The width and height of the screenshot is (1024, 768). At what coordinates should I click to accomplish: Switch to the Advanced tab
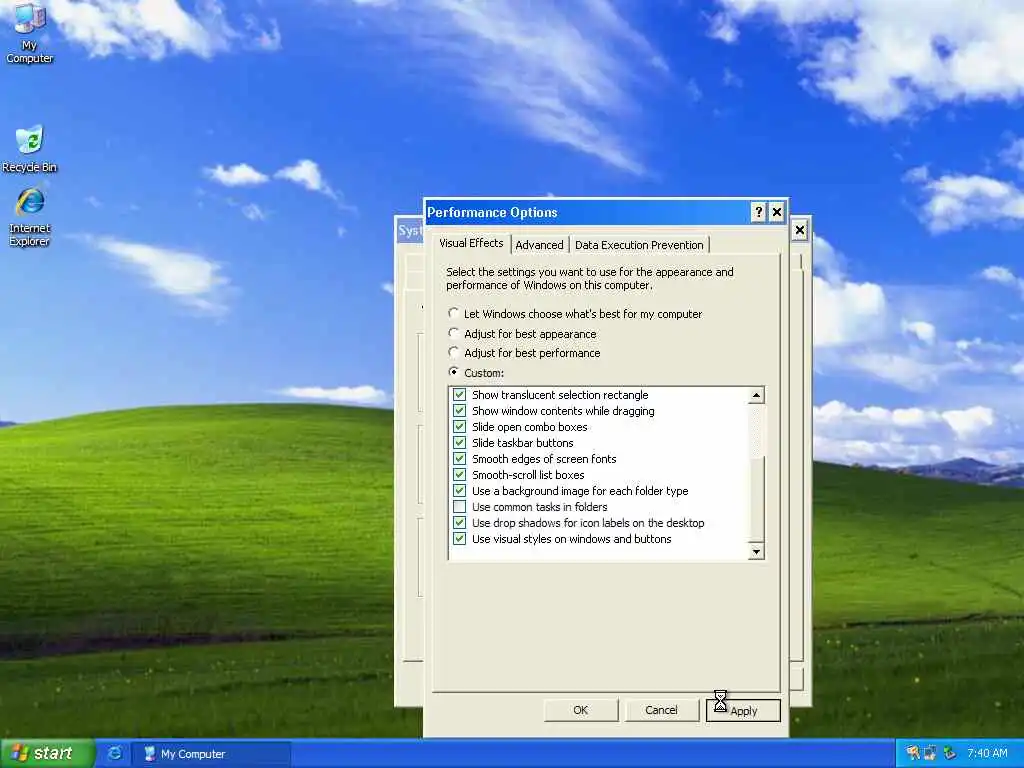(539, 245)
